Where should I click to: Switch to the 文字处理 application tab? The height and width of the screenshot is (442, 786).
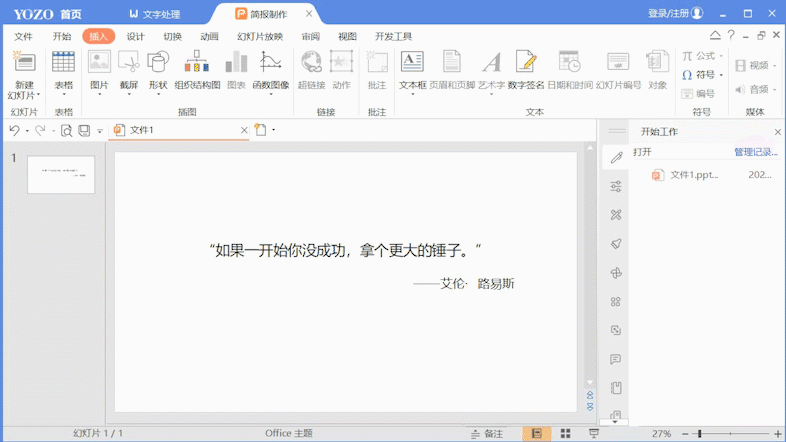pyautogui.click(x=155, y=14)
